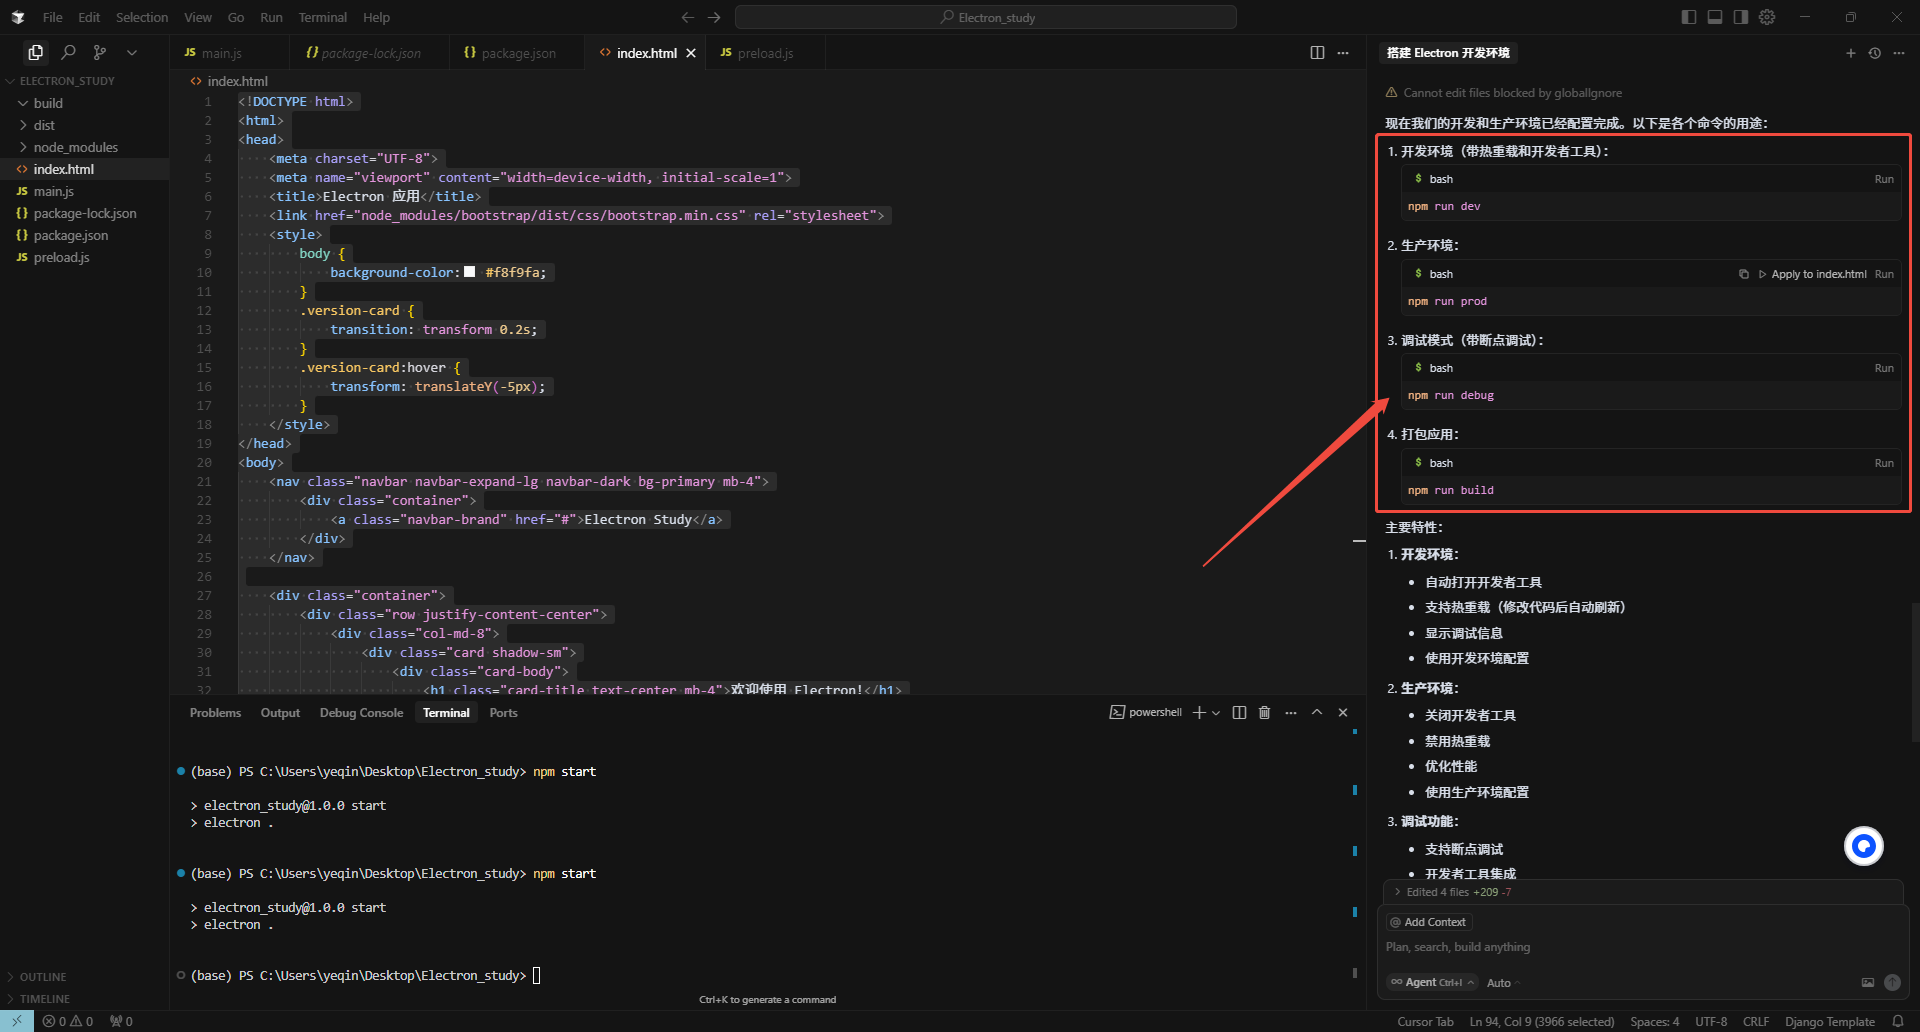Close the bottom terminal panel
The image size is (1920, 1032).
click(1343, 712)
